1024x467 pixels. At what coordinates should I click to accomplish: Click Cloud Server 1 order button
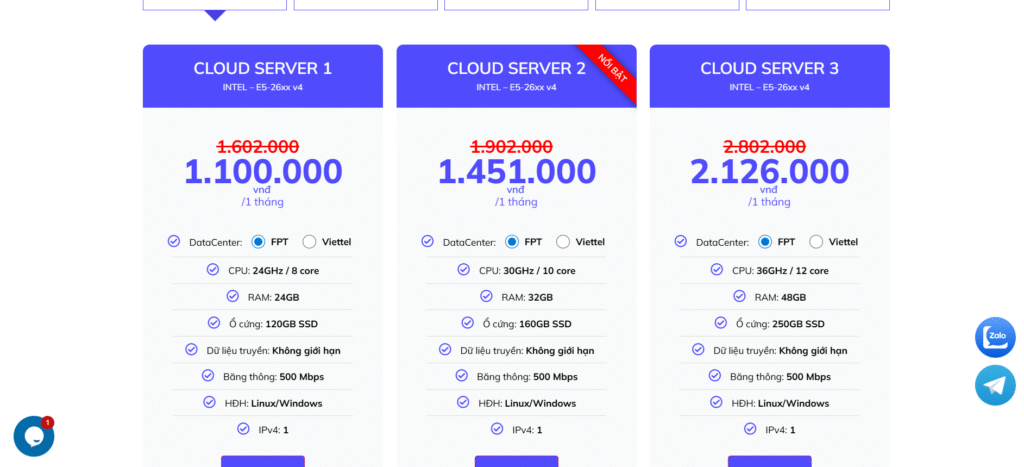[x=263, y=461]
